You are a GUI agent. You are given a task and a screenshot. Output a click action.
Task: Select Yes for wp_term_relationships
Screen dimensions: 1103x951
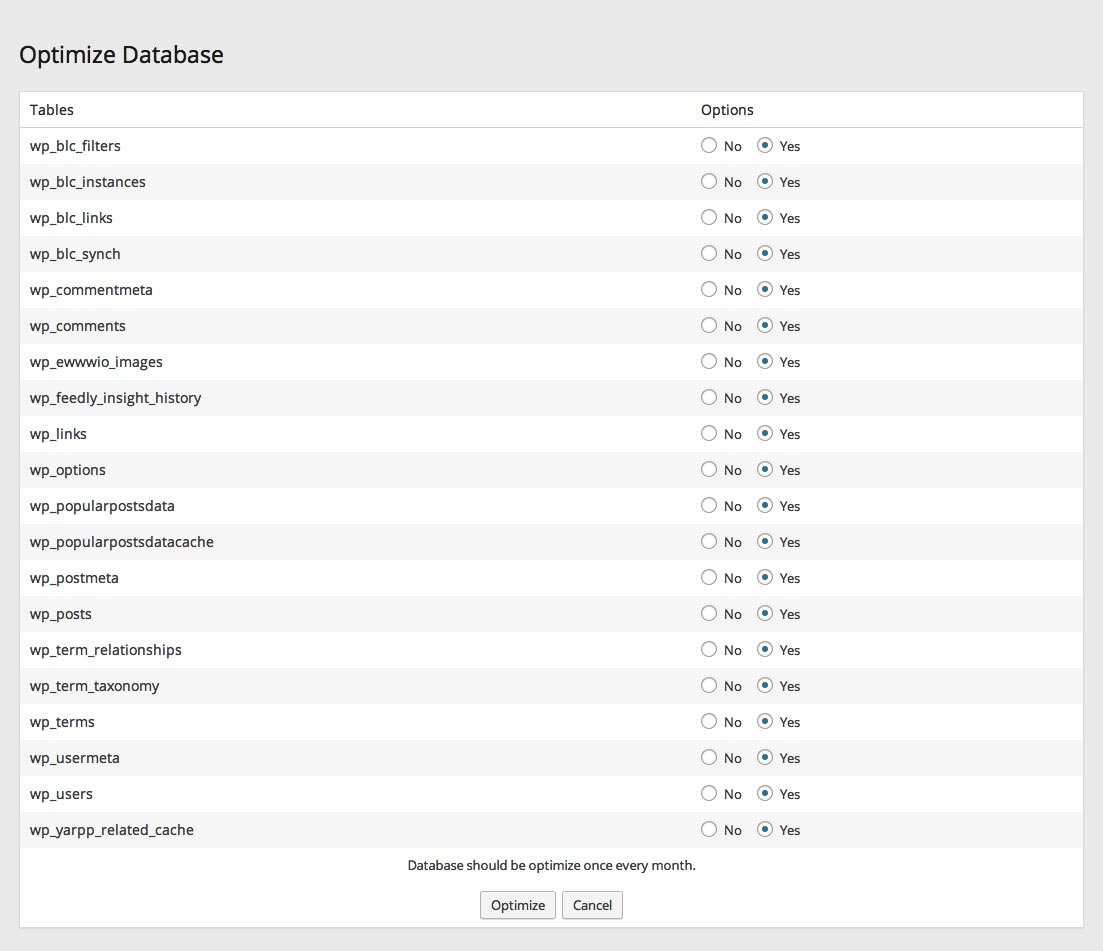pyautogui.click(x=765, y=649)
